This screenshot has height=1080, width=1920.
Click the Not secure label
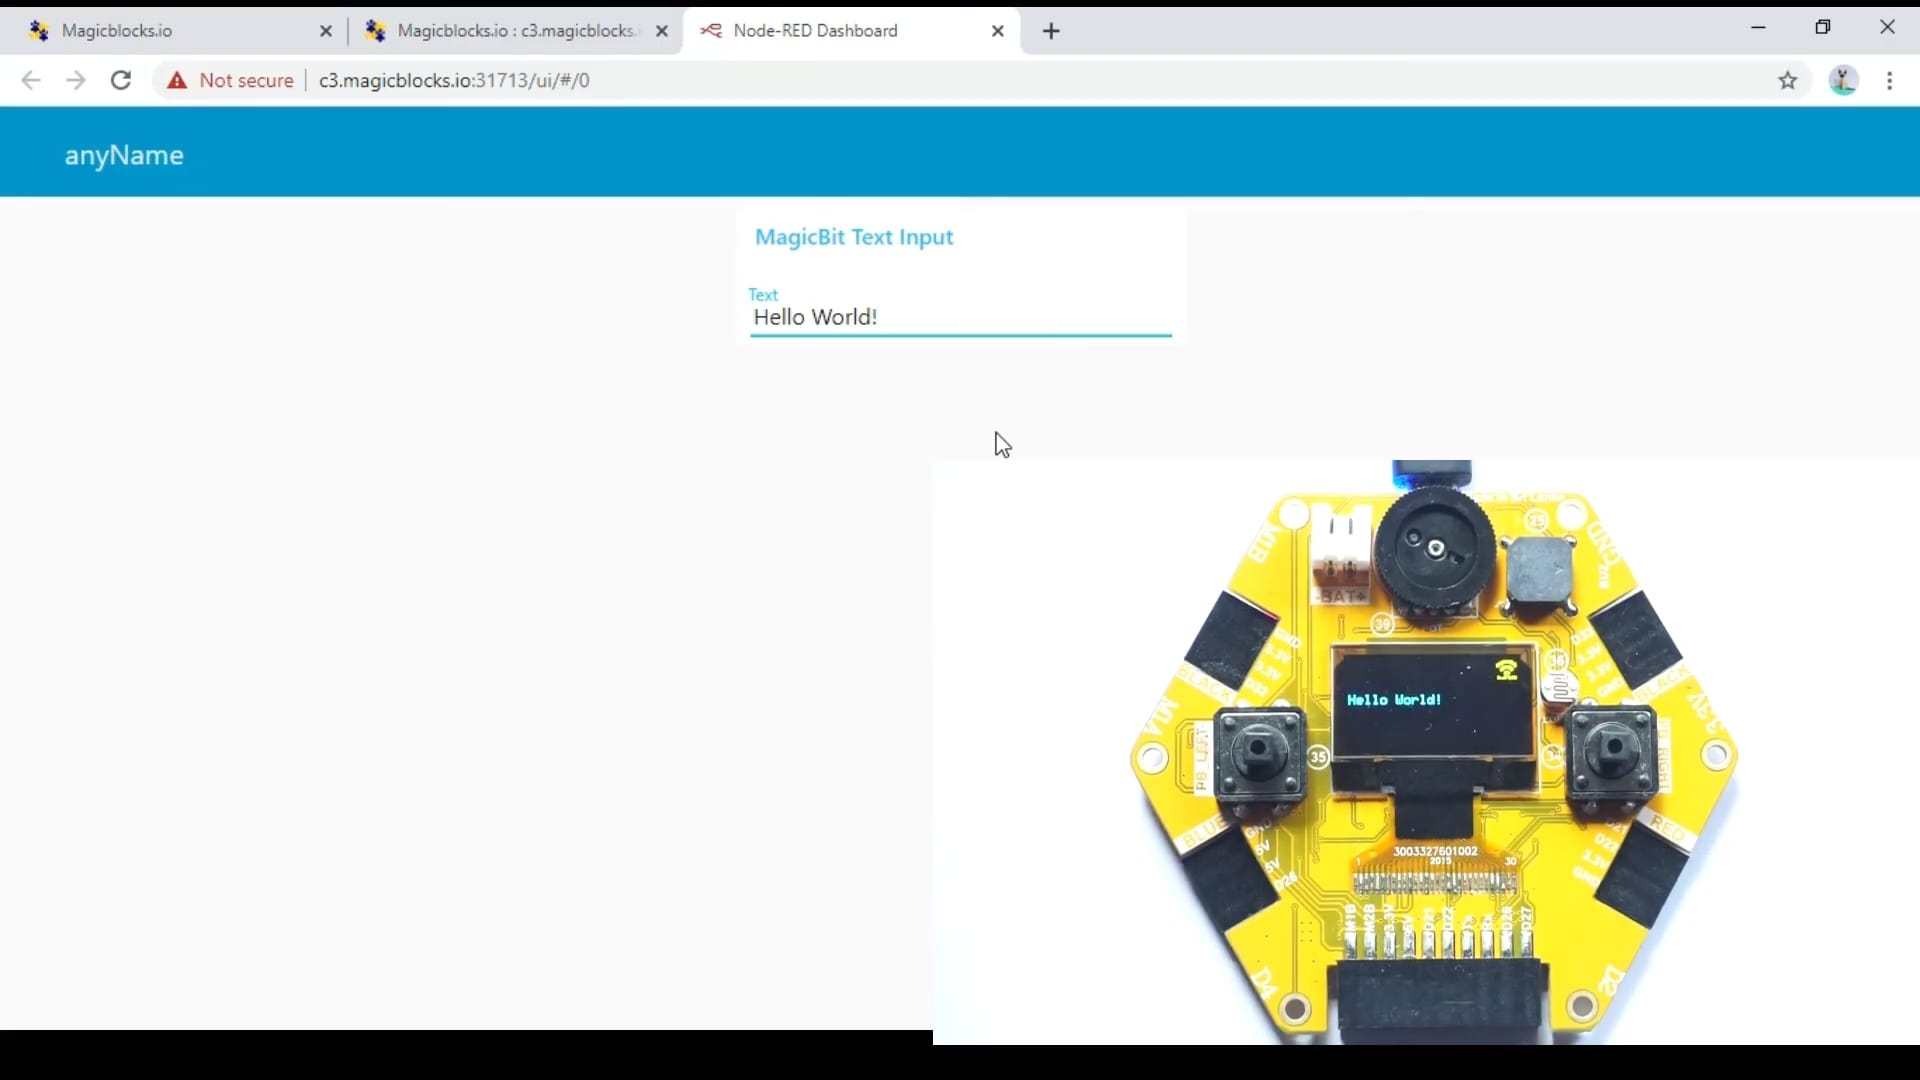click(247, 81)
